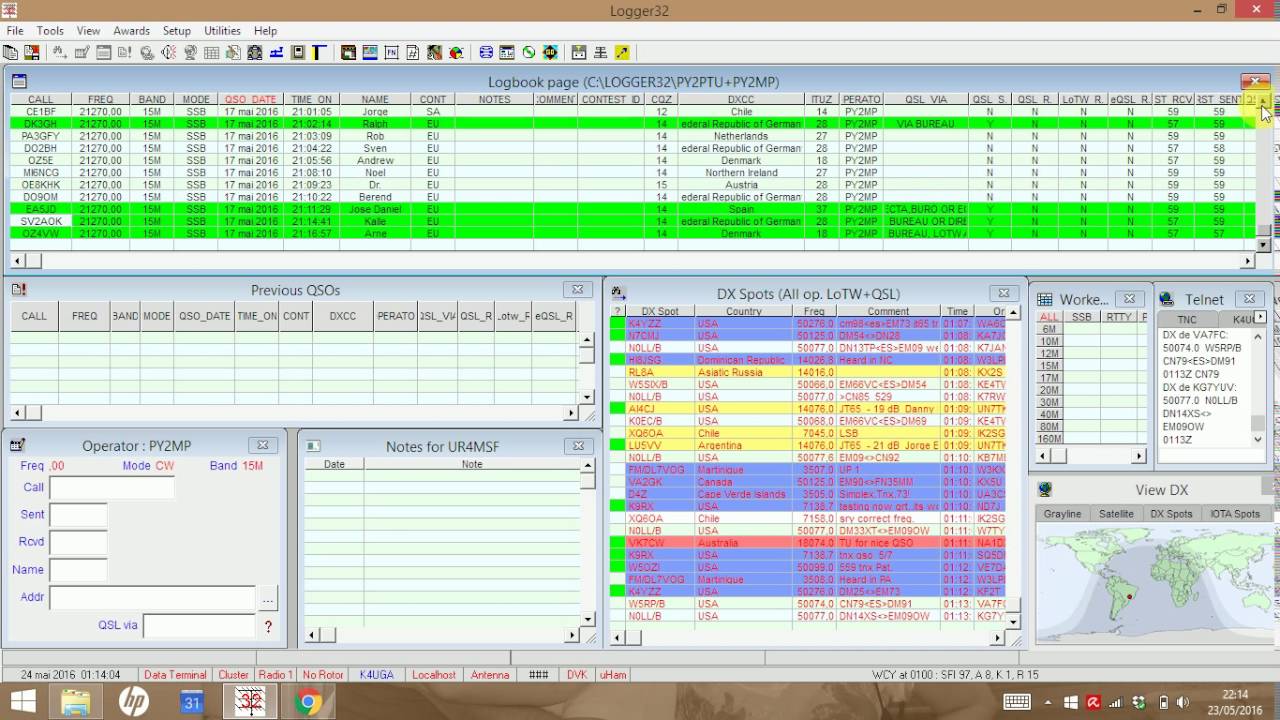Click the green circle-slash toolbar icon
The image size is (1280, 720).
tap(528, 52)
